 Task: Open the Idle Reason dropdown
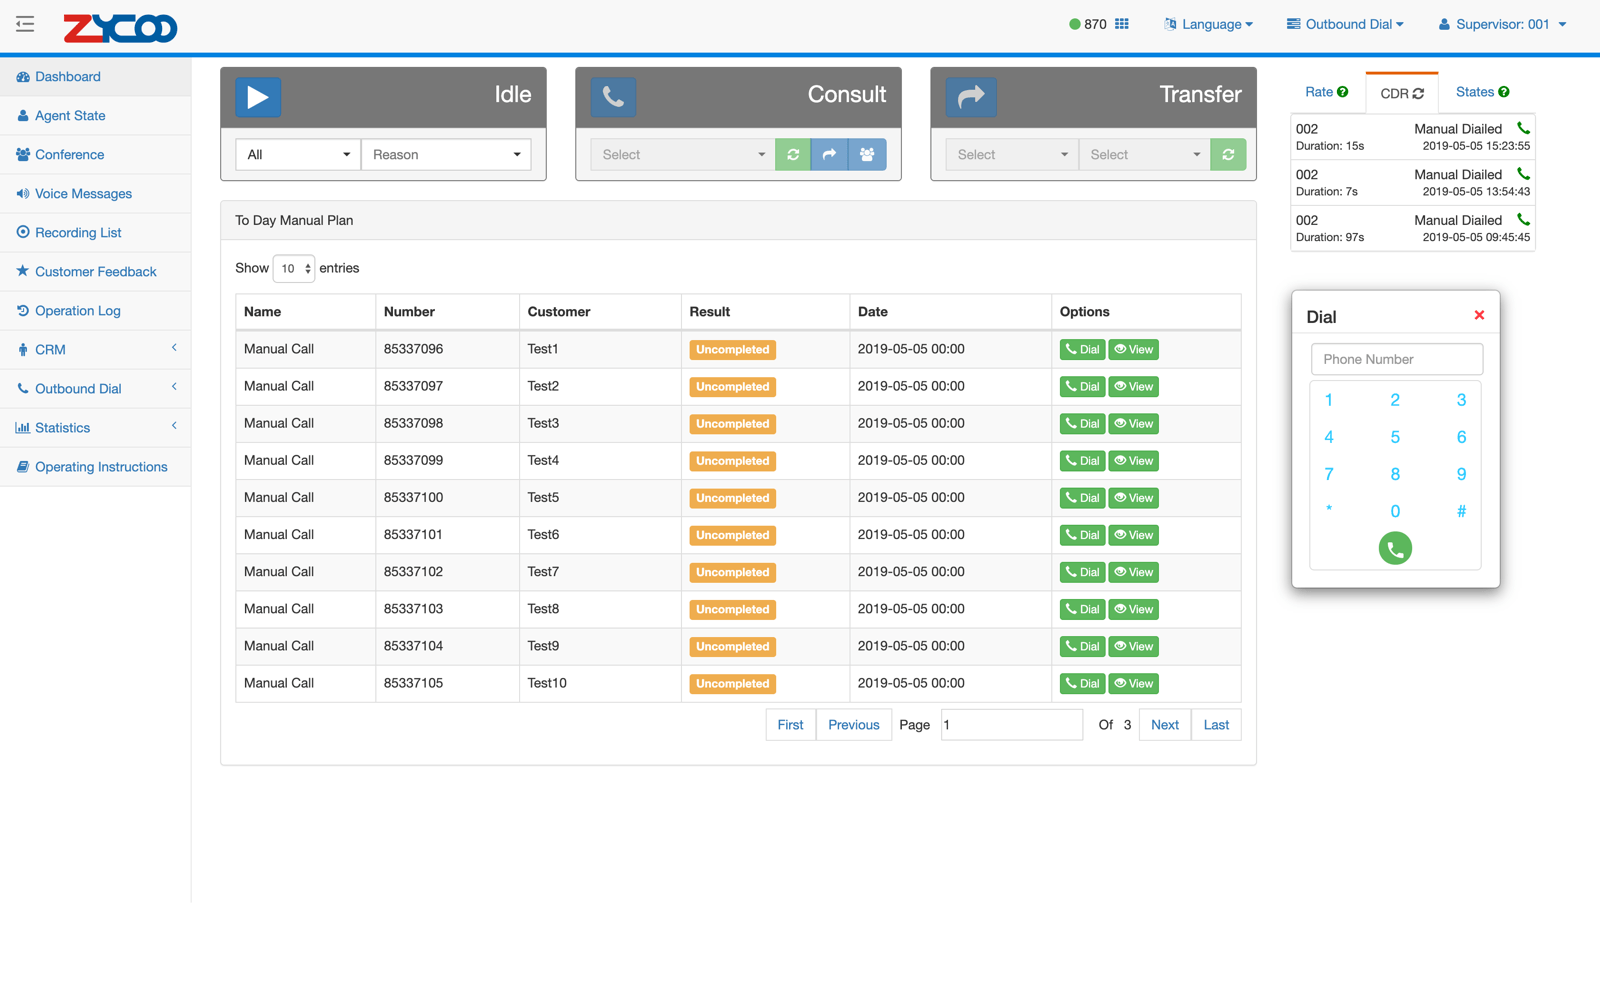[446, 155]
